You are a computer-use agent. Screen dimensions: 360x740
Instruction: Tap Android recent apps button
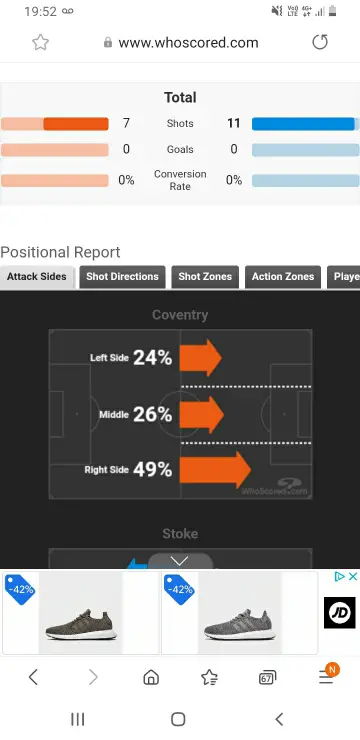click(77, 719)
